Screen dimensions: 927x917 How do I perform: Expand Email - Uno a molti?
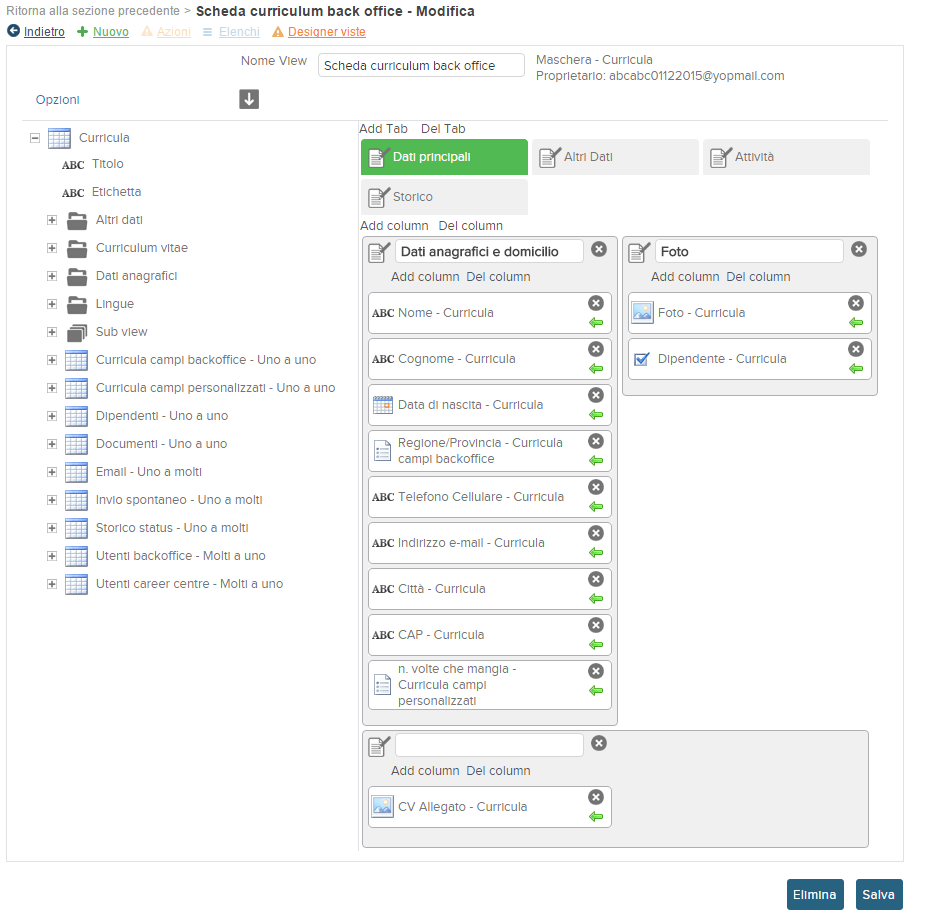click(52, 472)
